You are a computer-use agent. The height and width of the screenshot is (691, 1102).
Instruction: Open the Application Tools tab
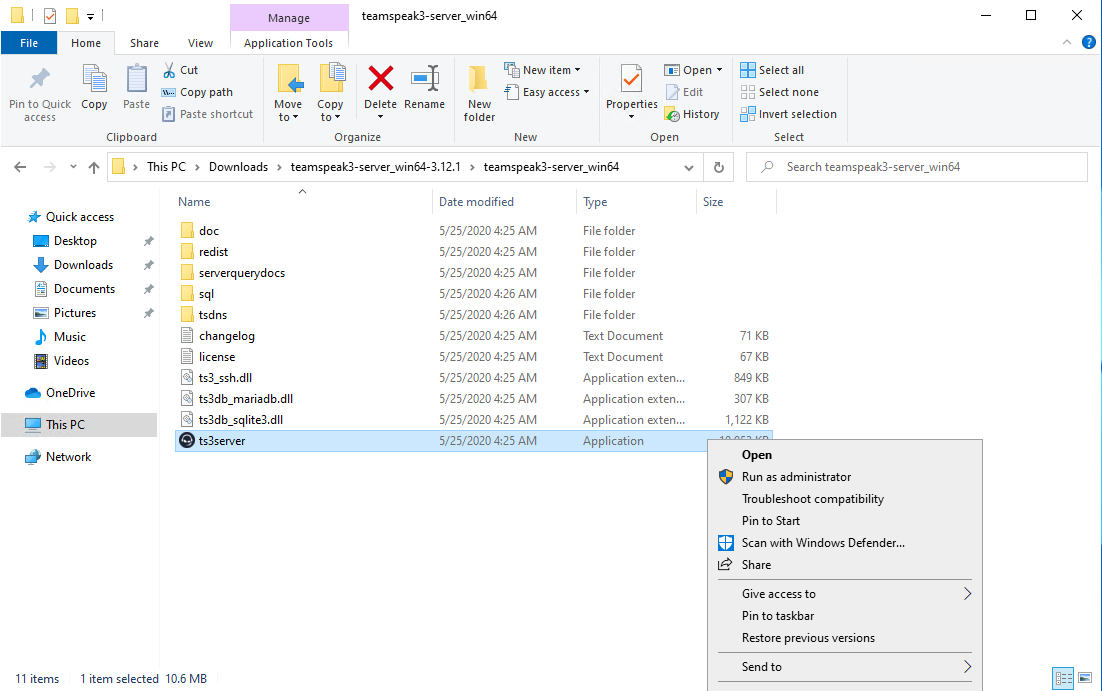click(288, 43)
